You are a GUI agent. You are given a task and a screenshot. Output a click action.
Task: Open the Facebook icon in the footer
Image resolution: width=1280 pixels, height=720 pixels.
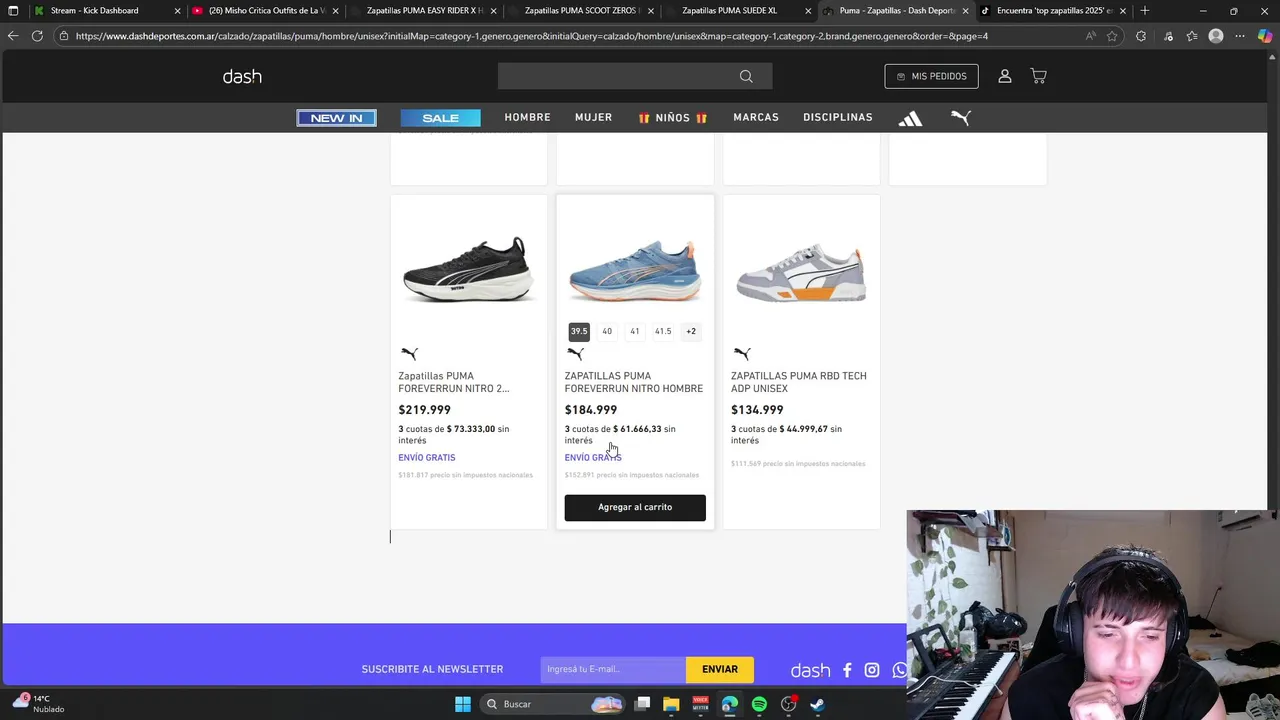pos(847,670)
